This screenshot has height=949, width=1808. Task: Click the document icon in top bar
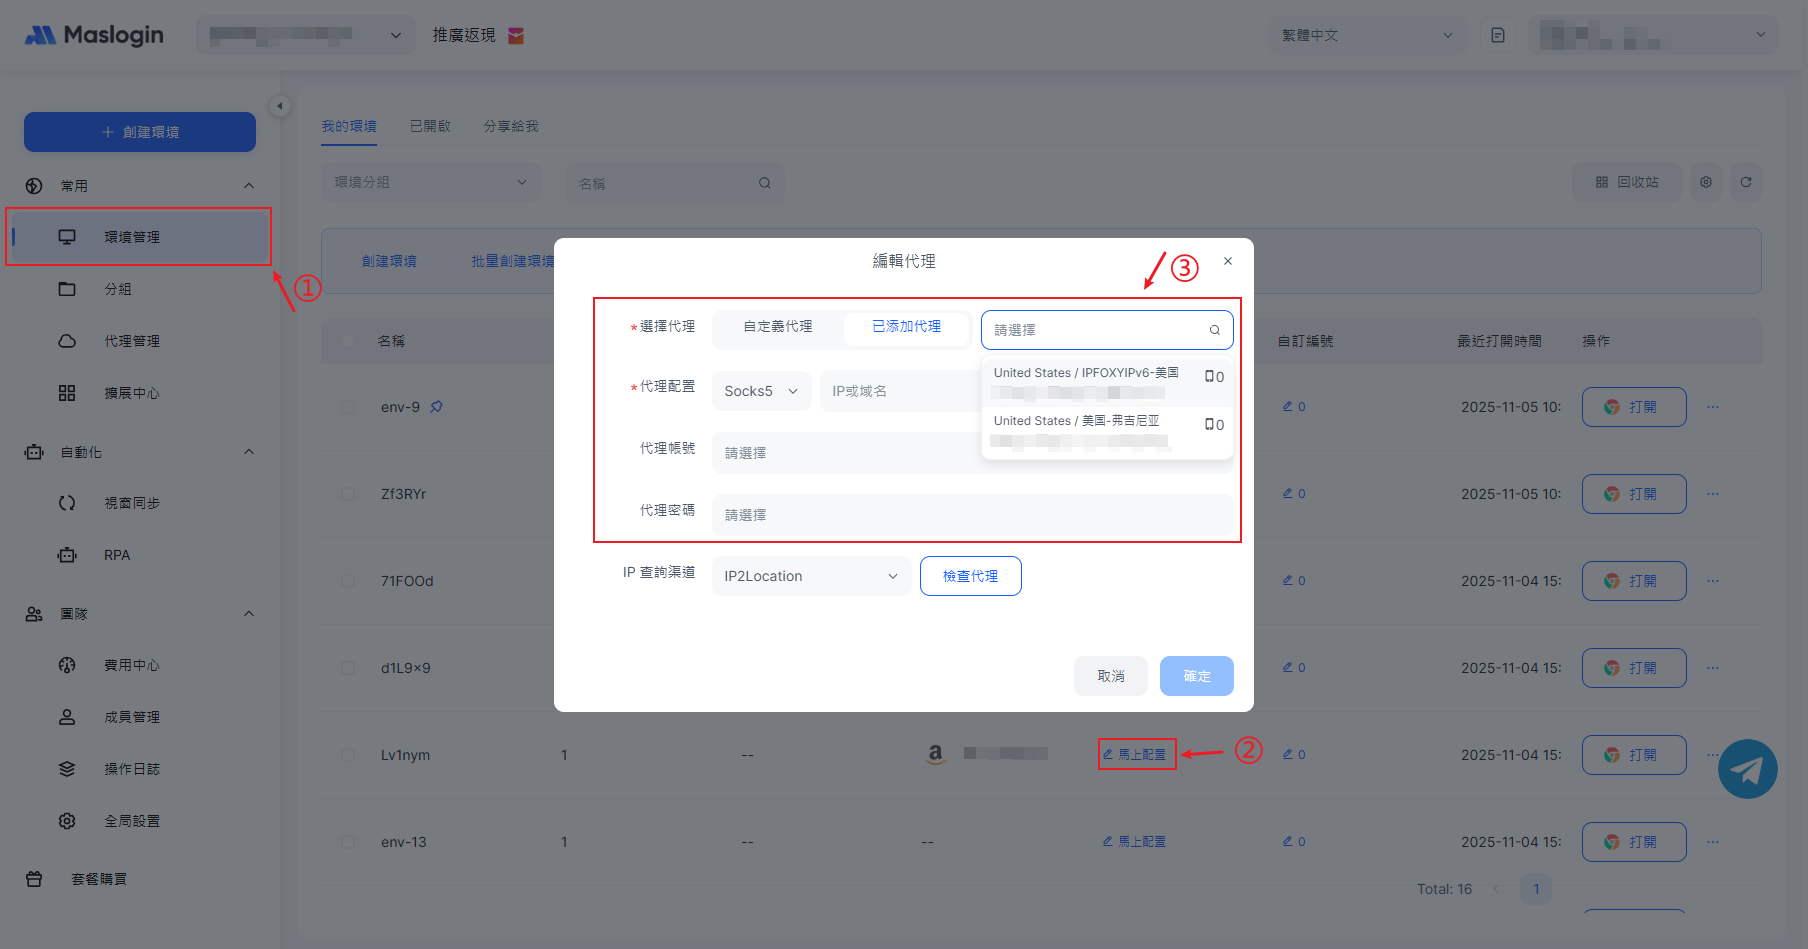1497,35
